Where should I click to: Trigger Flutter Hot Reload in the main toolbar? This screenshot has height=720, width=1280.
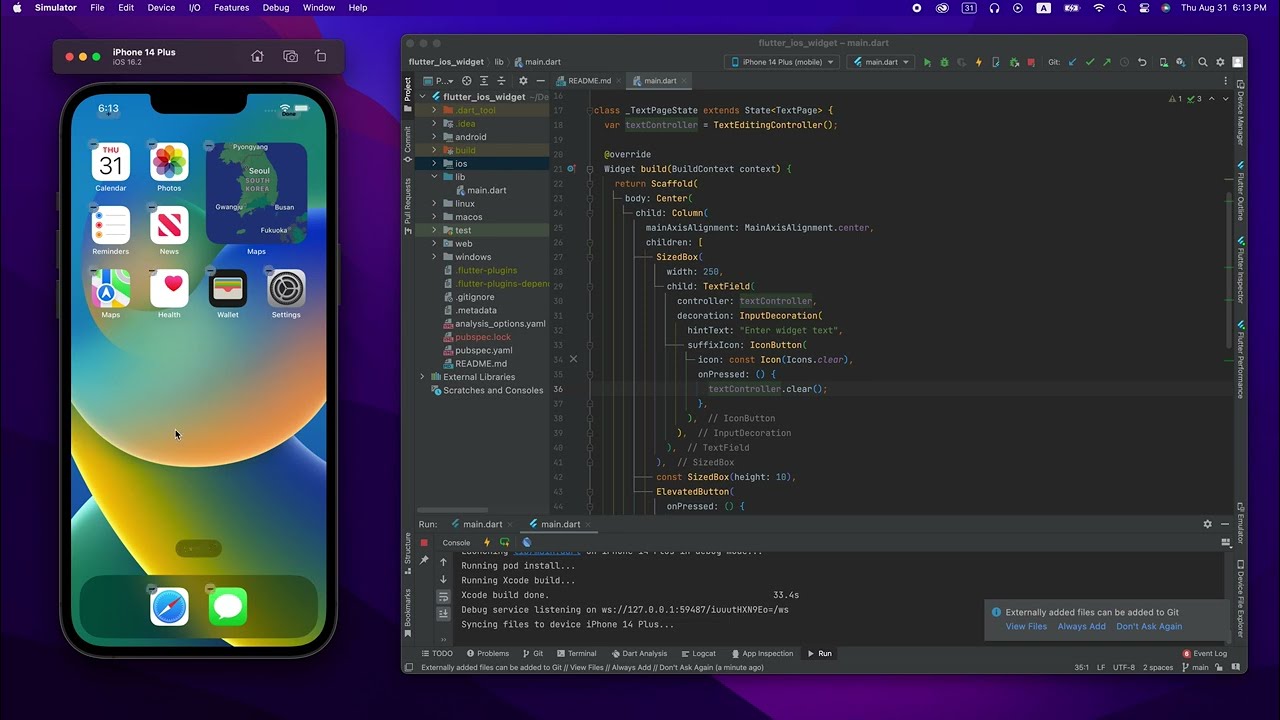978,62
